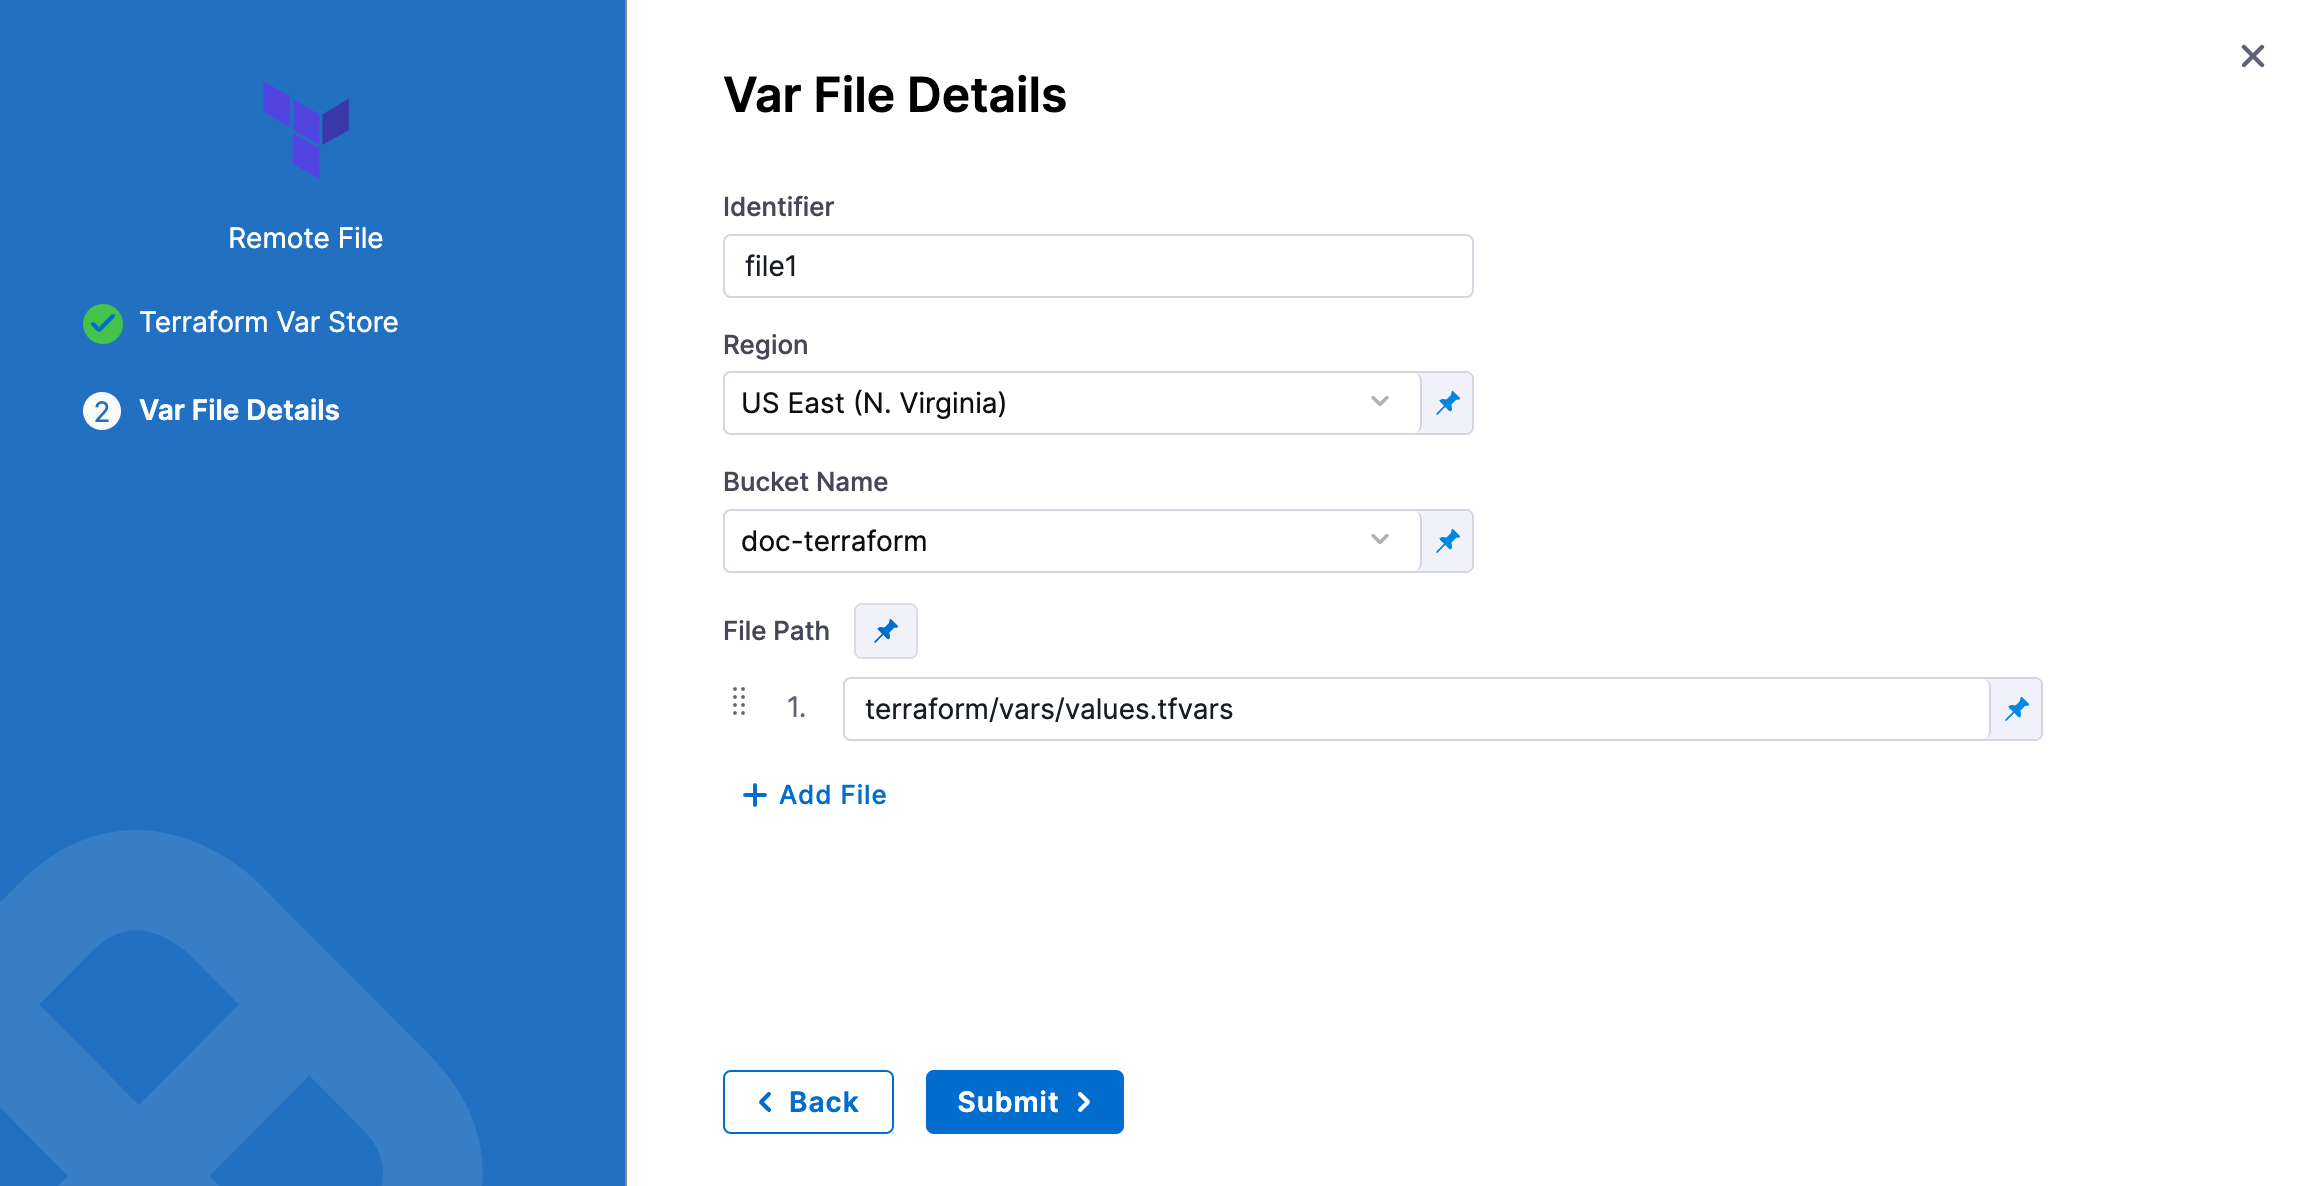This screenshot has height=1186, width=2318.
Task: Focus the Identifier input field
Action: point(1097,266)
